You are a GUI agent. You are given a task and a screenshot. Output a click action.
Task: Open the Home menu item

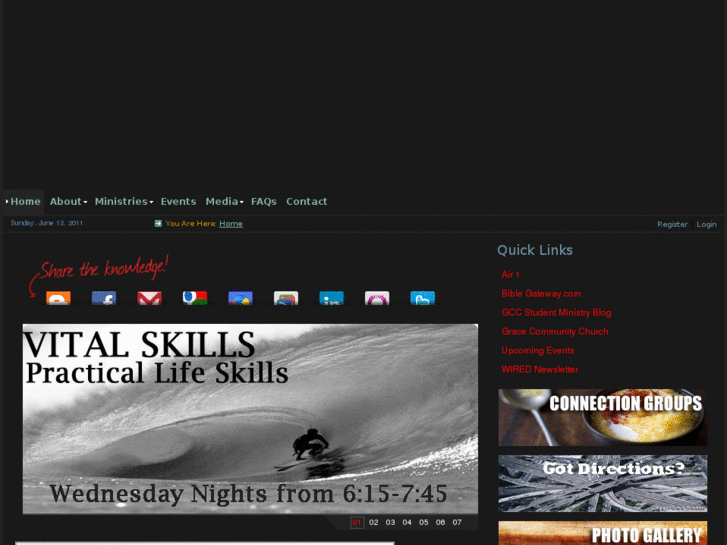[x=24, y=202]
